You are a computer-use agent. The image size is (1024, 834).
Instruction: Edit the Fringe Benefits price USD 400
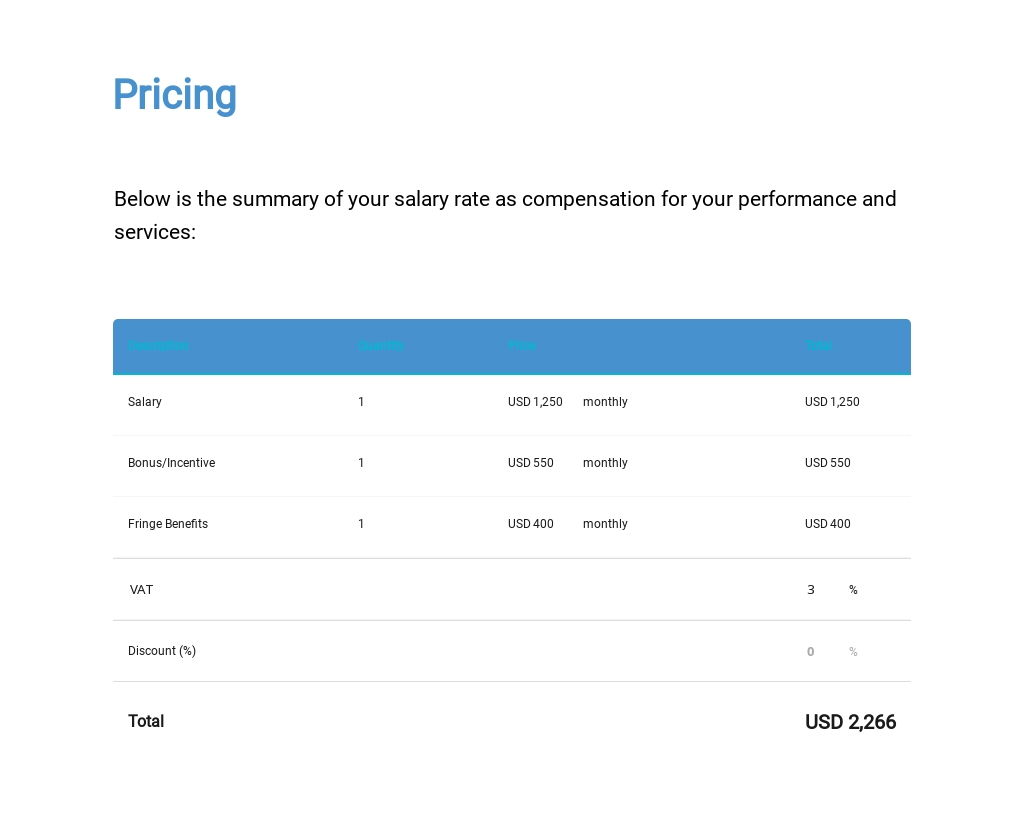tap(530, 524)
